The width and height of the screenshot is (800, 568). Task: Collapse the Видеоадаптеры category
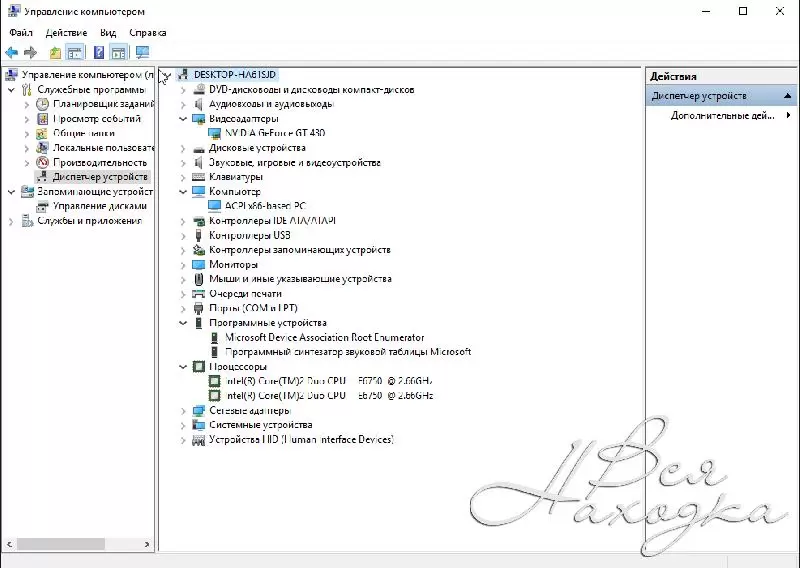pos(183,119)
